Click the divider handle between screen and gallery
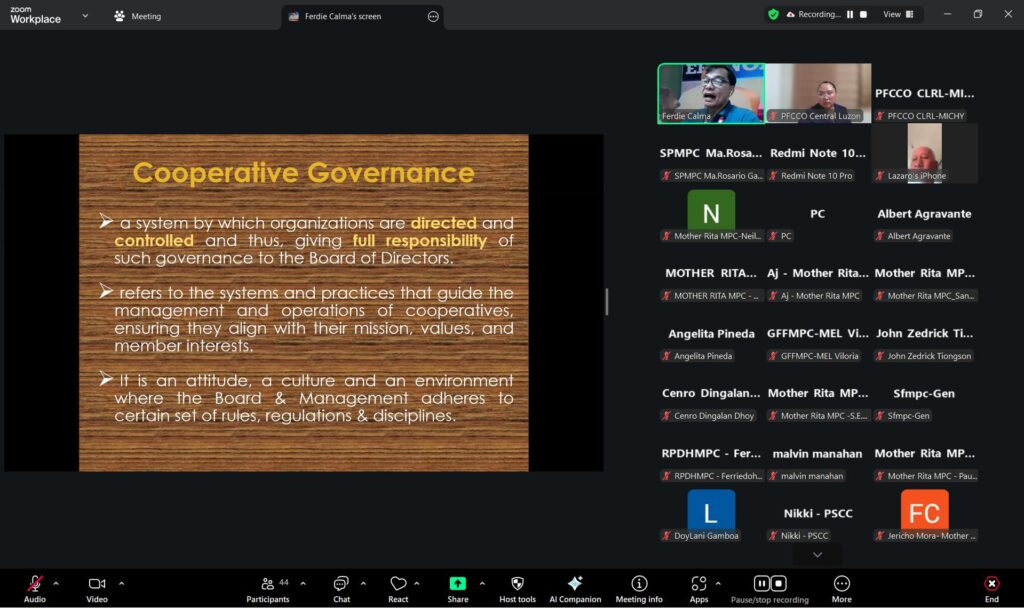1024x608 pixels. 606,301
